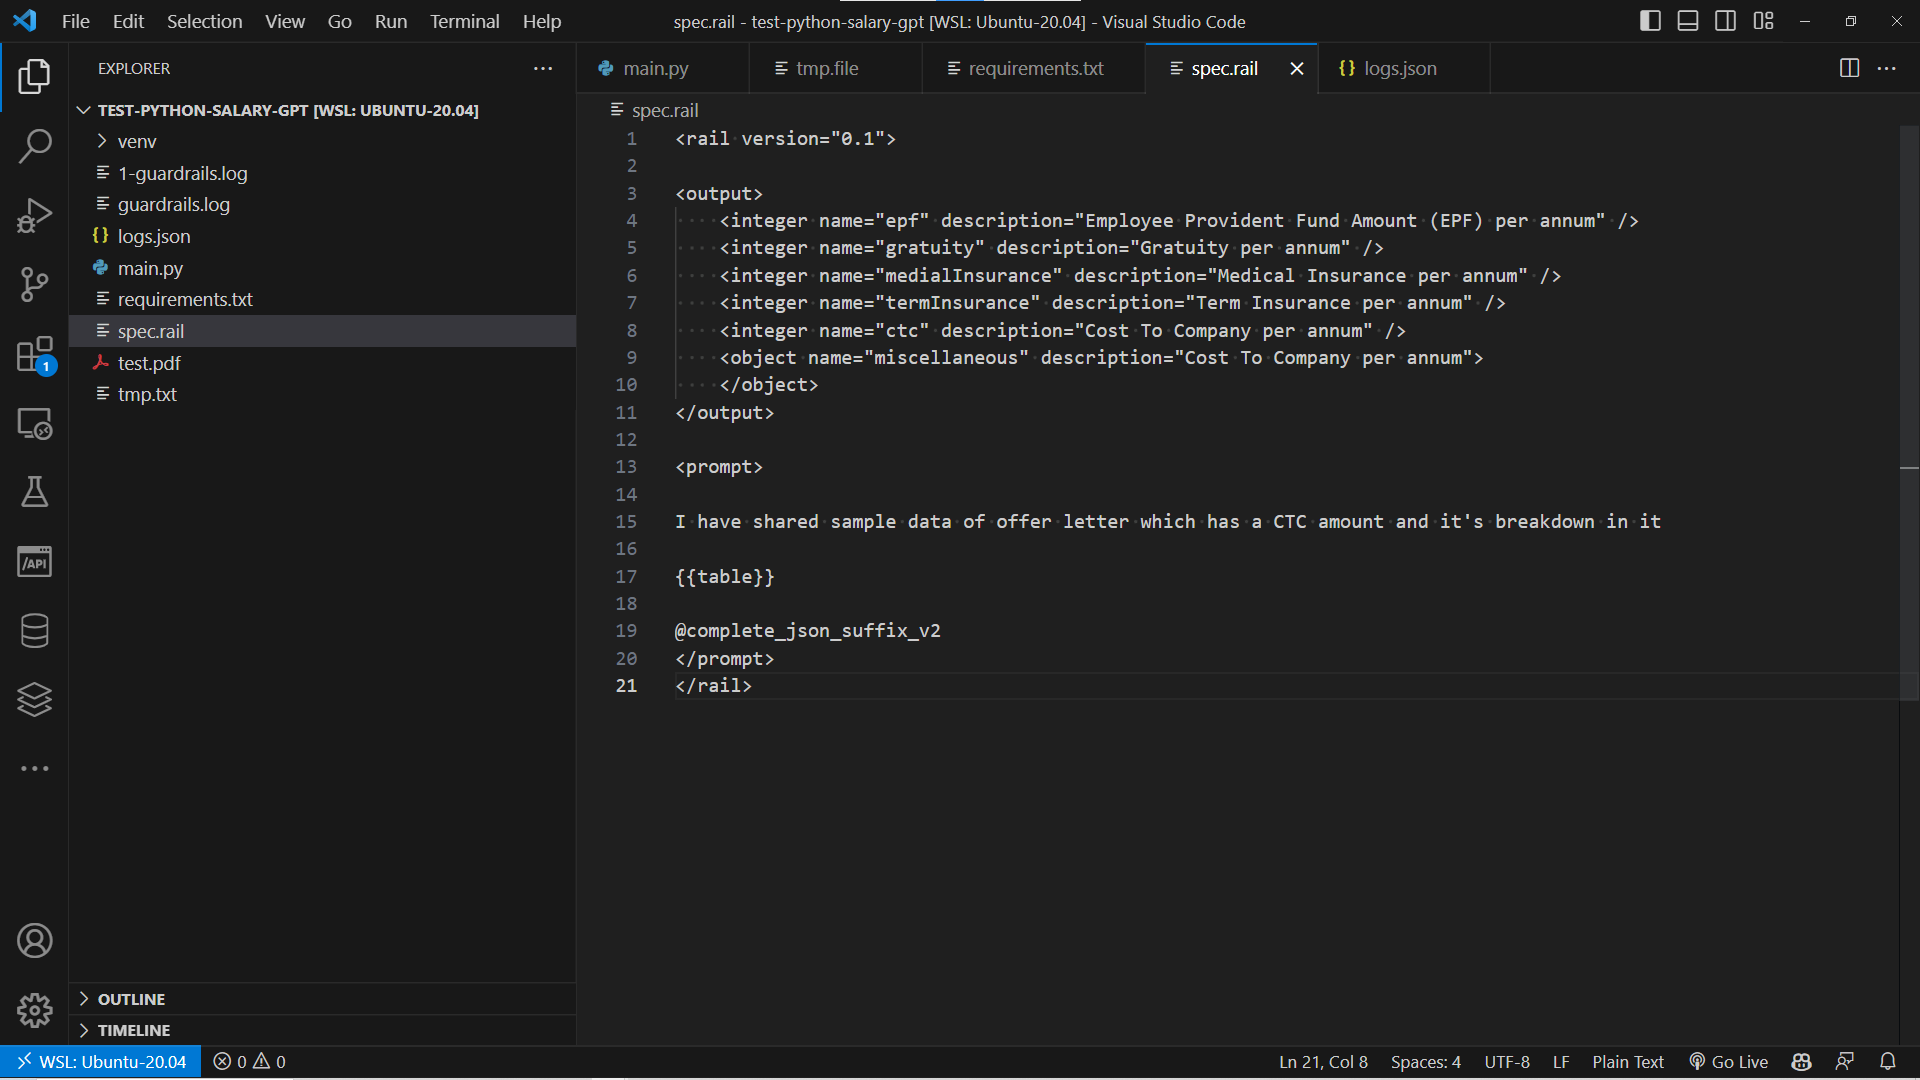Open the Search view
The height and width of the screenshot is (1080, 1920).
pos(36,146)
